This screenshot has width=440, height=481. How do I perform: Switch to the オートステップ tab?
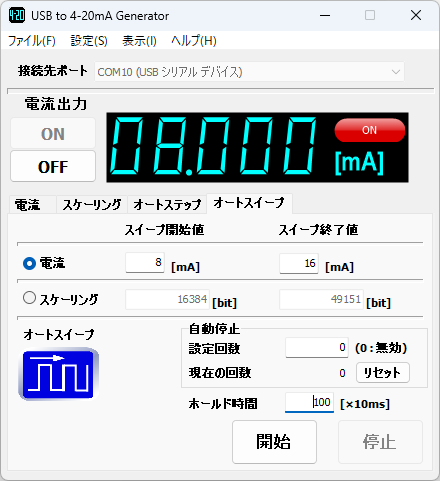tap(167, 204)
